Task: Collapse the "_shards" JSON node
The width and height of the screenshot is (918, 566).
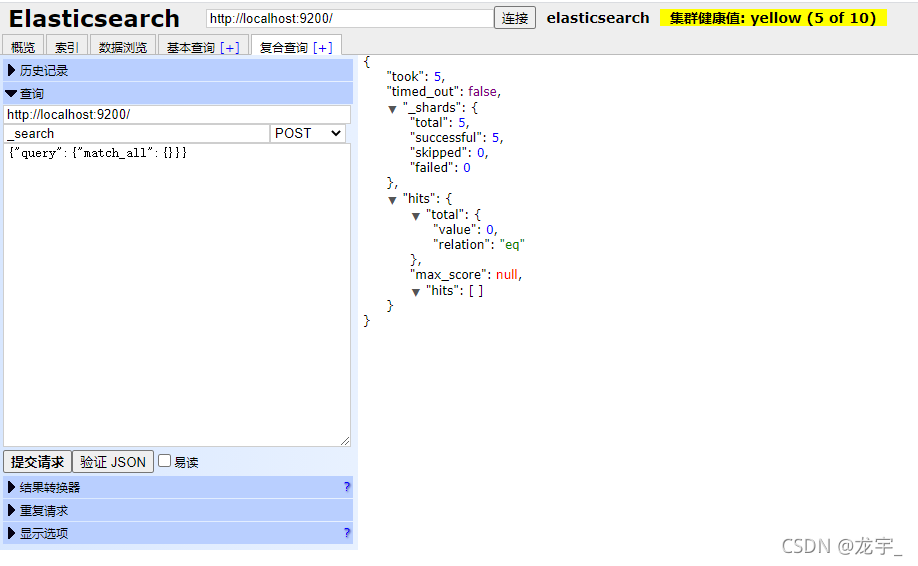Action: (392, 109)
